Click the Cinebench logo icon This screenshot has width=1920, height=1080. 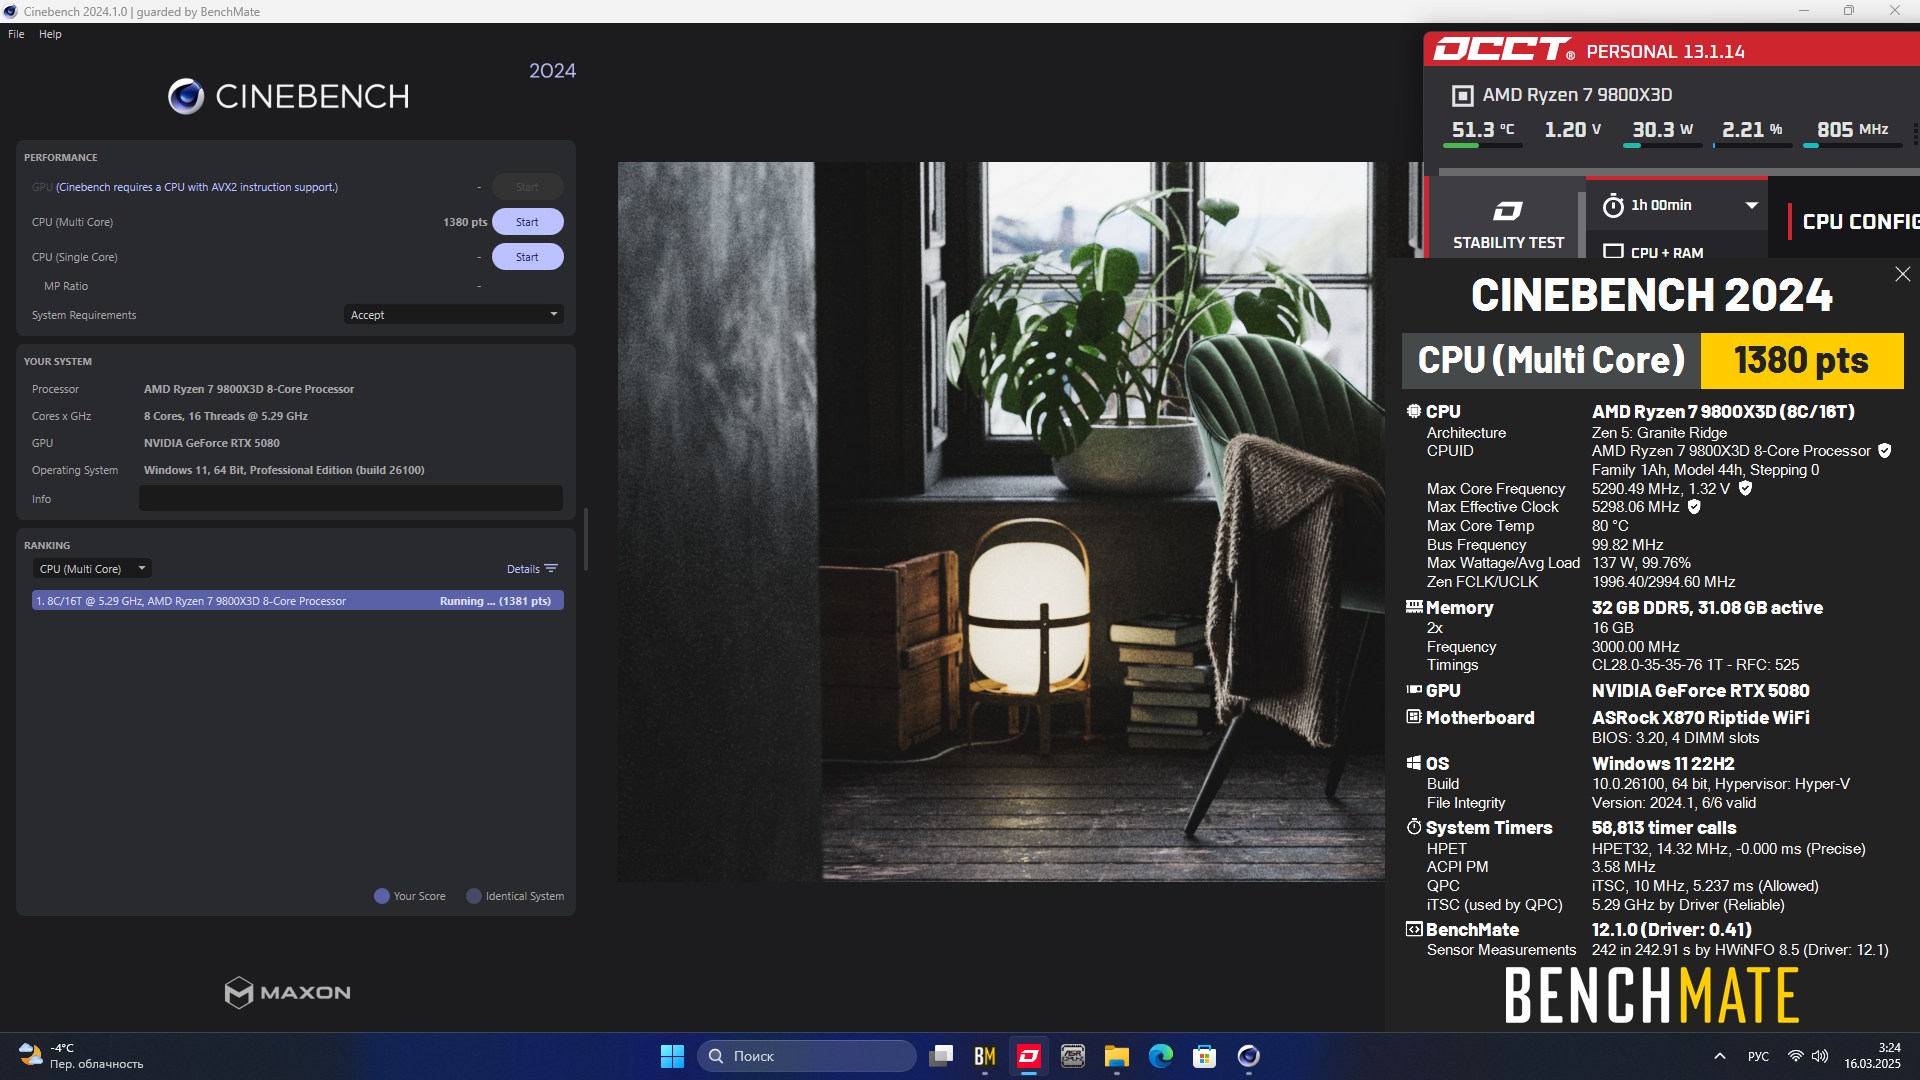[x=186, y=96]
